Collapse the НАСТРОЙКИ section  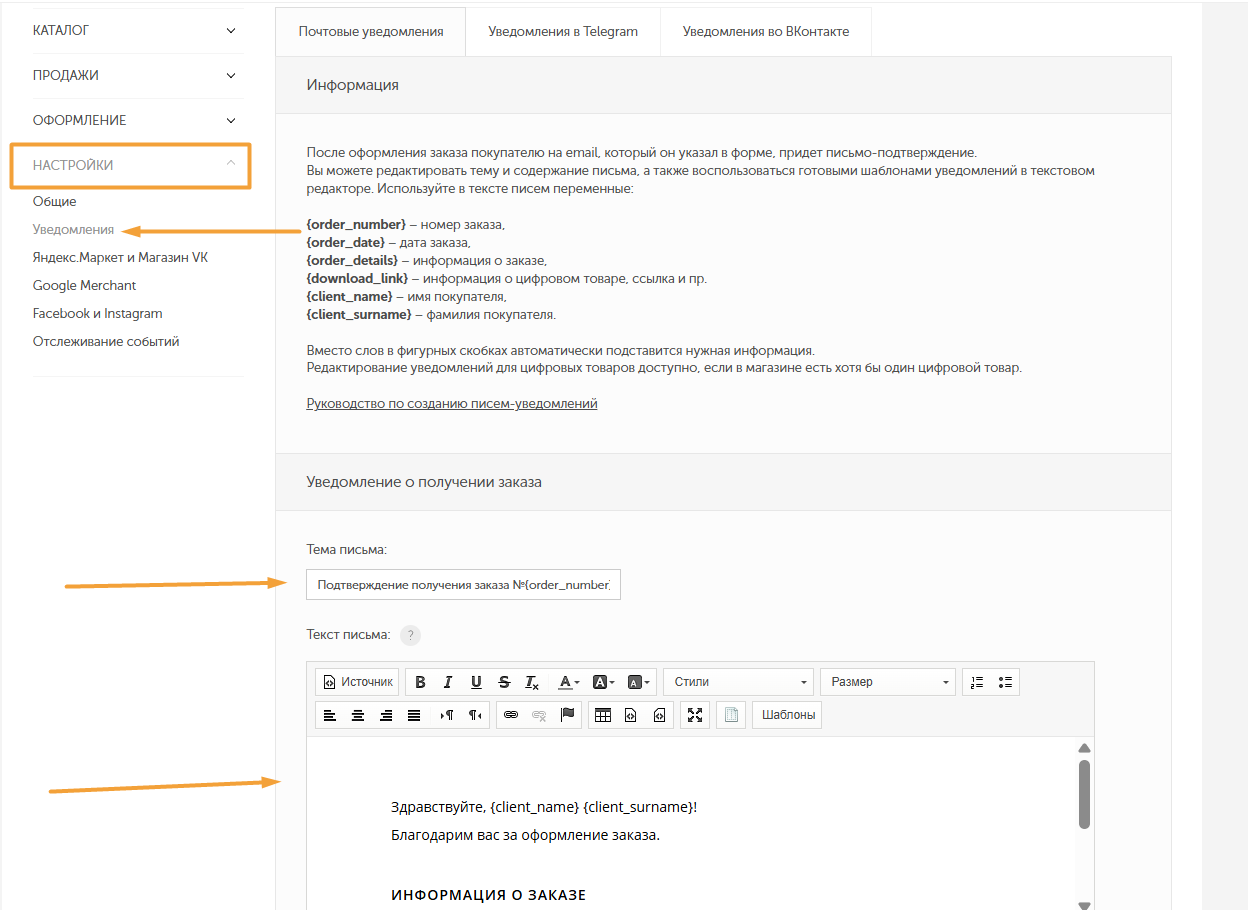coord(134,165)
